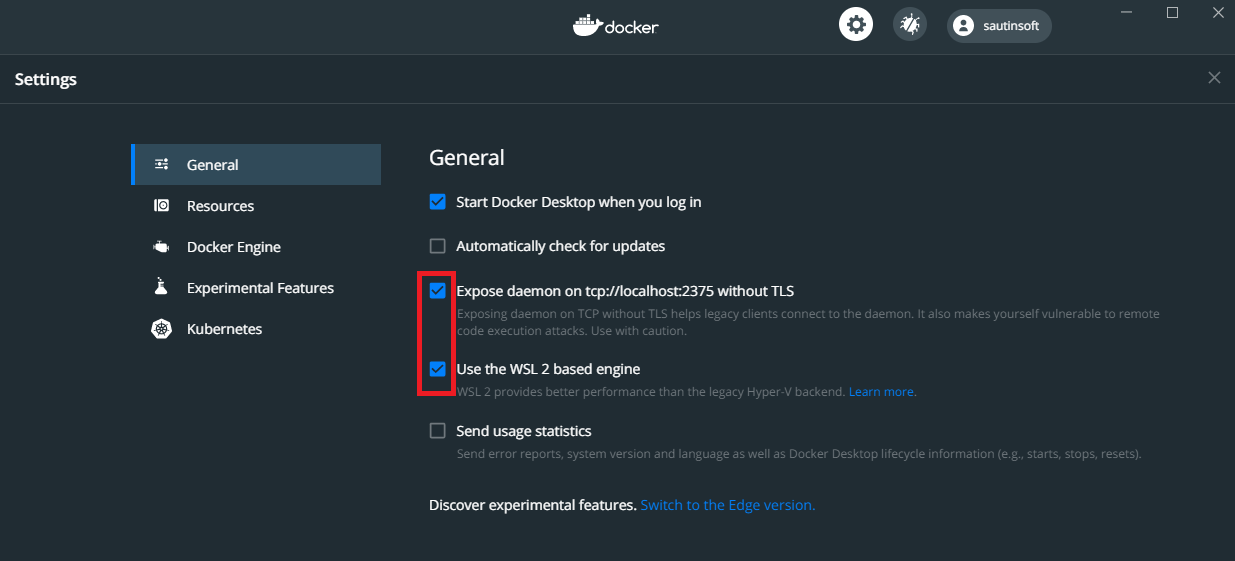Close the Settings panel with X
This screenshot has width=1235, height=561.
tap(1214, 78)
